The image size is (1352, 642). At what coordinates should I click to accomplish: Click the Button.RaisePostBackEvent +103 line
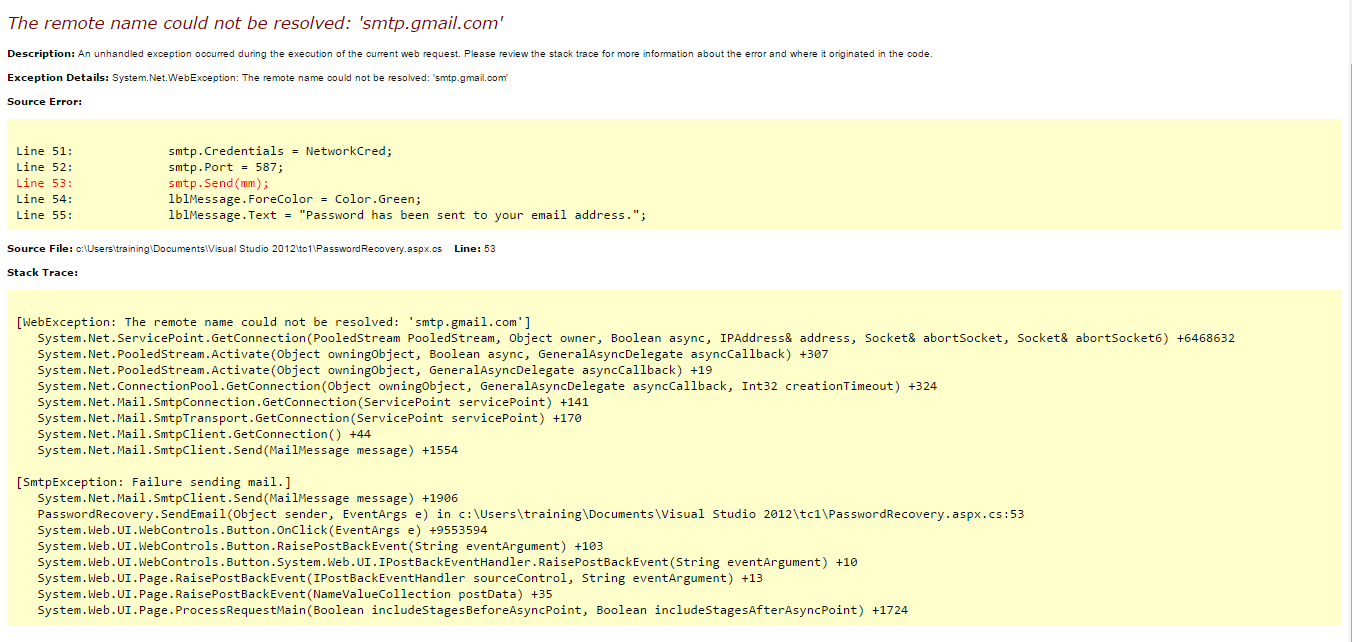pos(320,546)
